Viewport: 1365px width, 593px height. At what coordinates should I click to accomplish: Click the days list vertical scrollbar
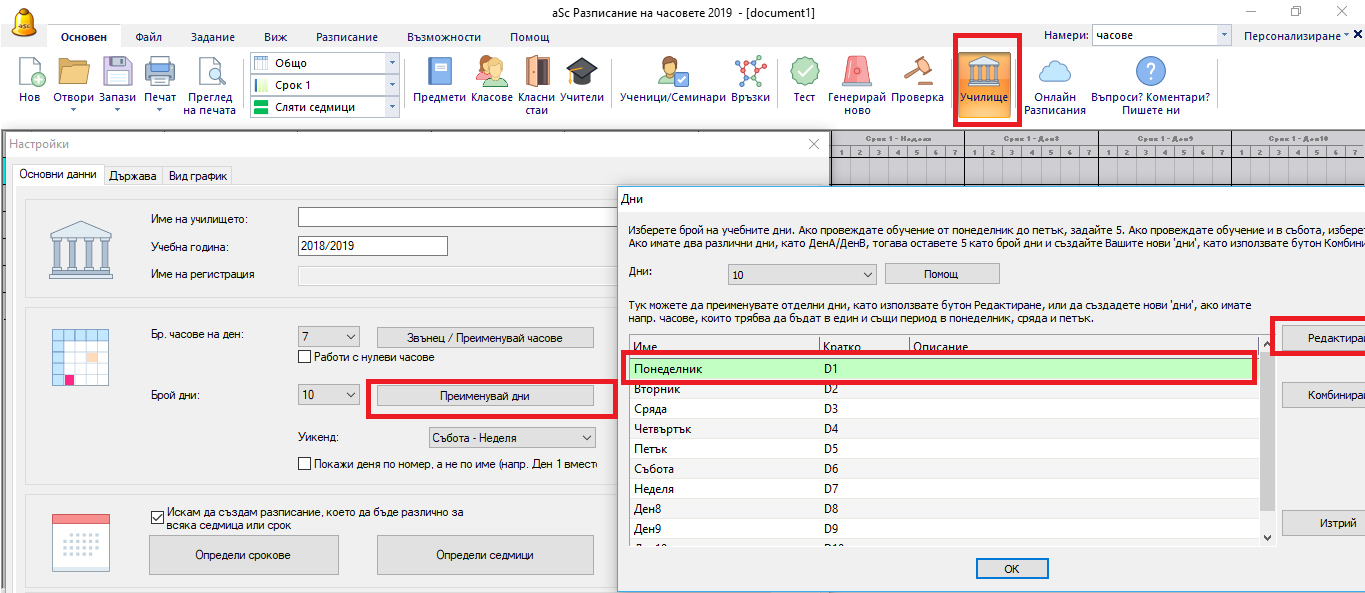click(x=1267, y=450)
